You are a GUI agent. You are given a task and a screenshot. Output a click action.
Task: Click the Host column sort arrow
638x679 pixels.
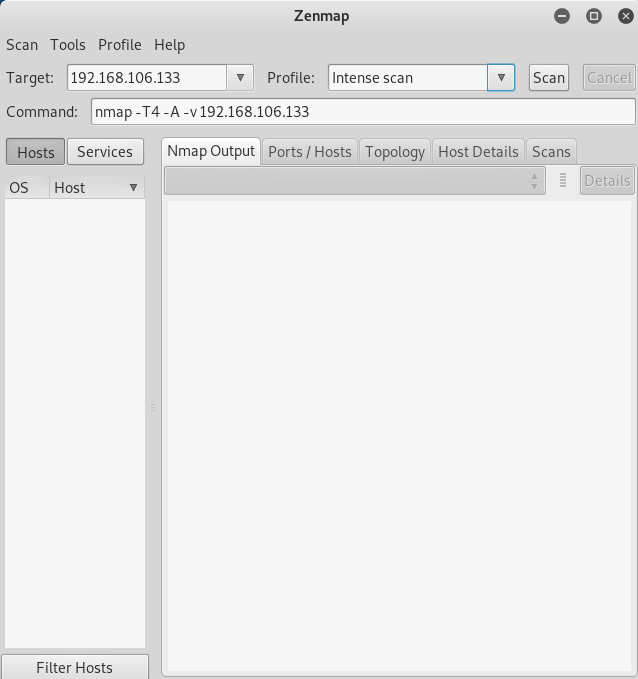pos(133,188)
